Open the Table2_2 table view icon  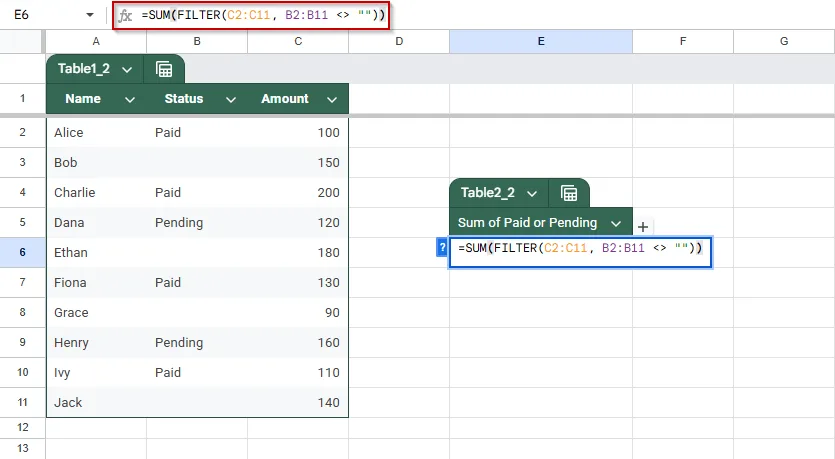pos(569,193)
